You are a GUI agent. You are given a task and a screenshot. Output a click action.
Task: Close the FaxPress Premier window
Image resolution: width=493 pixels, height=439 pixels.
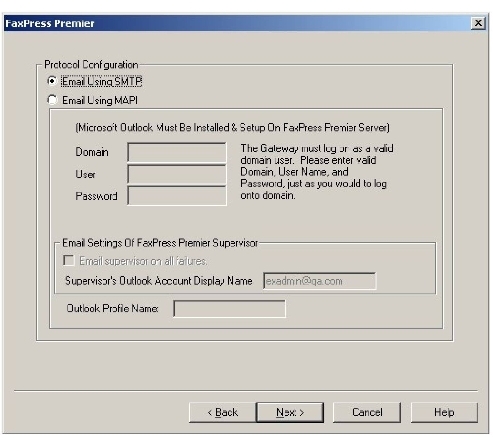478,23
